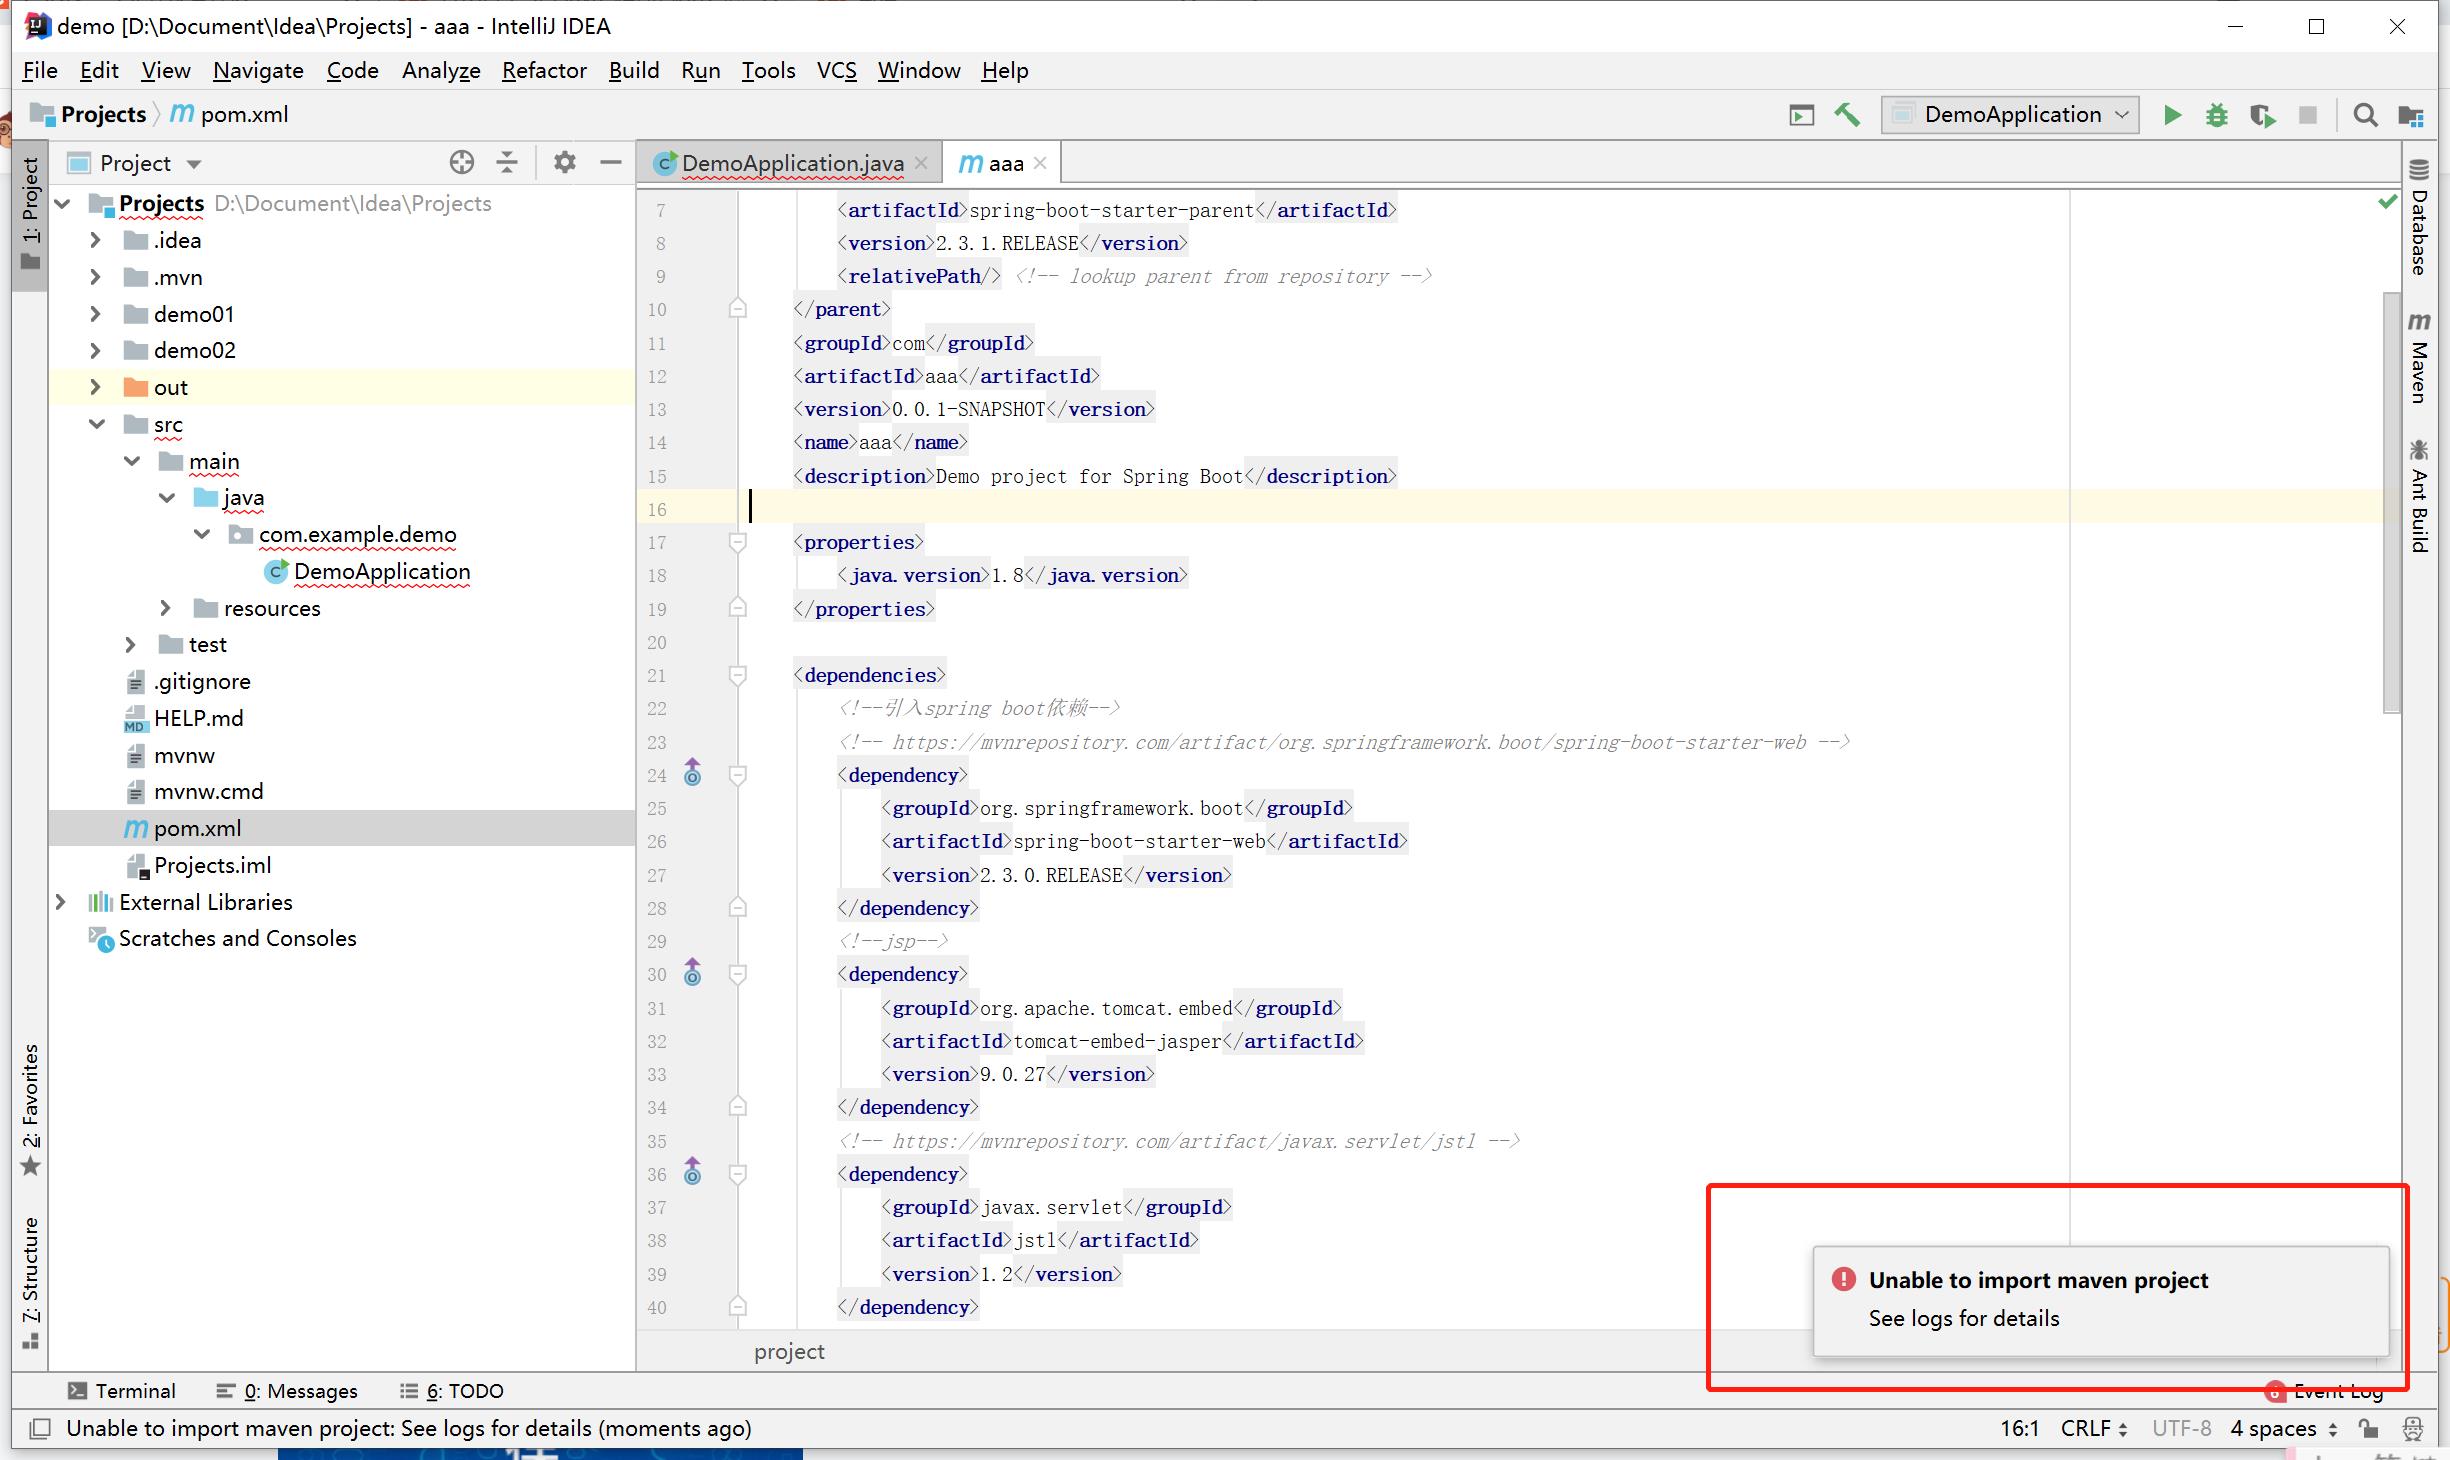Click the gutter override icon on line 36
Screen dimensions: 2450x1460
(x=692, y=1171)
